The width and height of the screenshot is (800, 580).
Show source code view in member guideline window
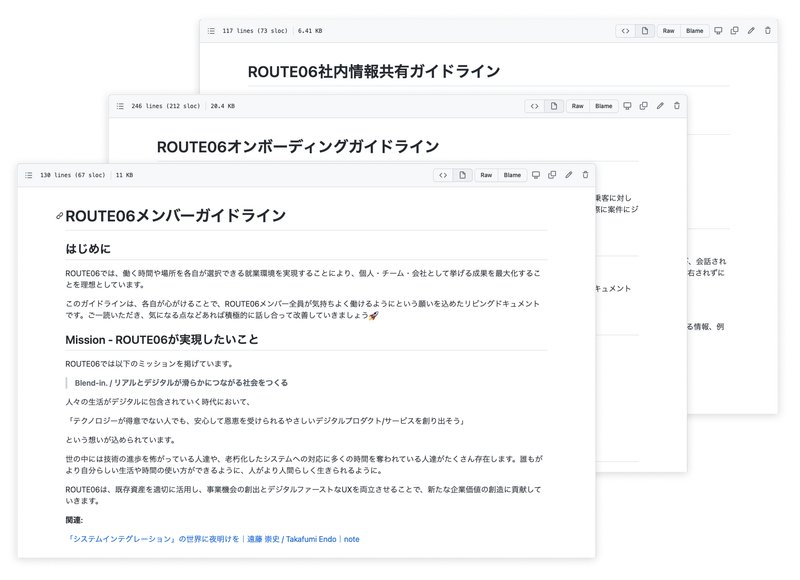[443, 175]
